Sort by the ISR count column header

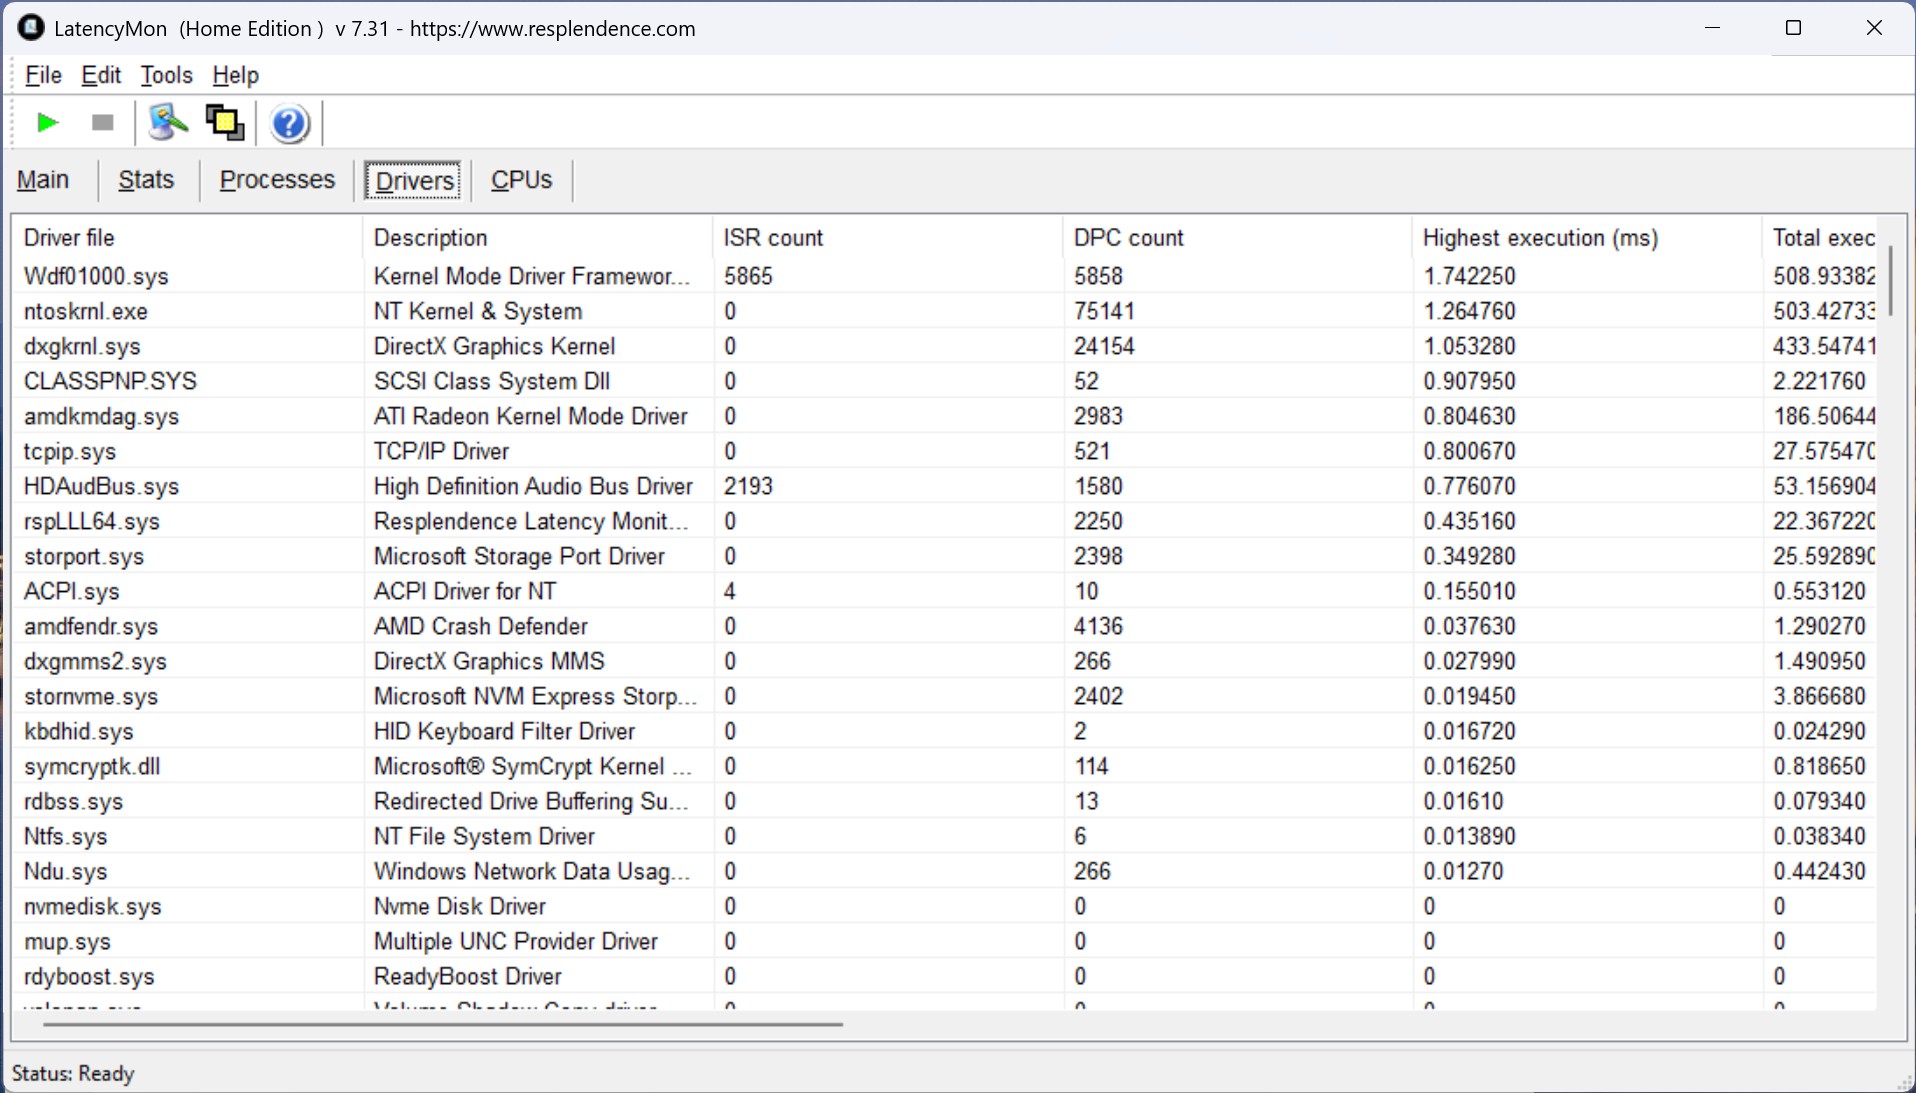(x=773, y=238)
